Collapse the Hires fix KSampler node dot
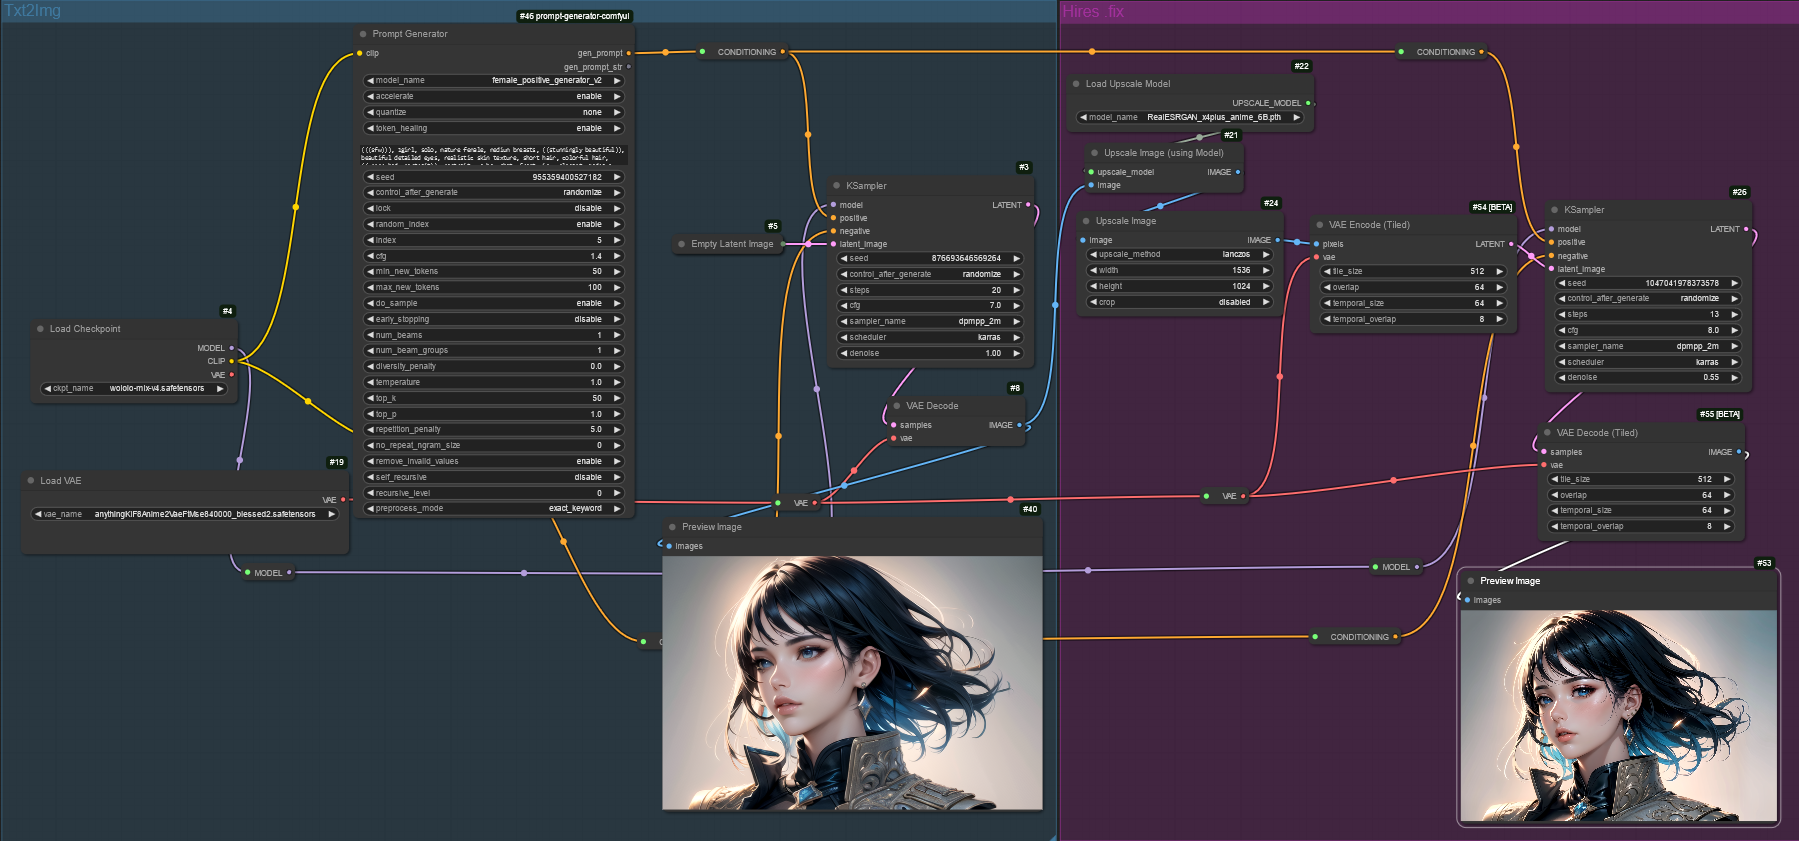Viewport: 1799px width, 841px height. pos(1555,210)
